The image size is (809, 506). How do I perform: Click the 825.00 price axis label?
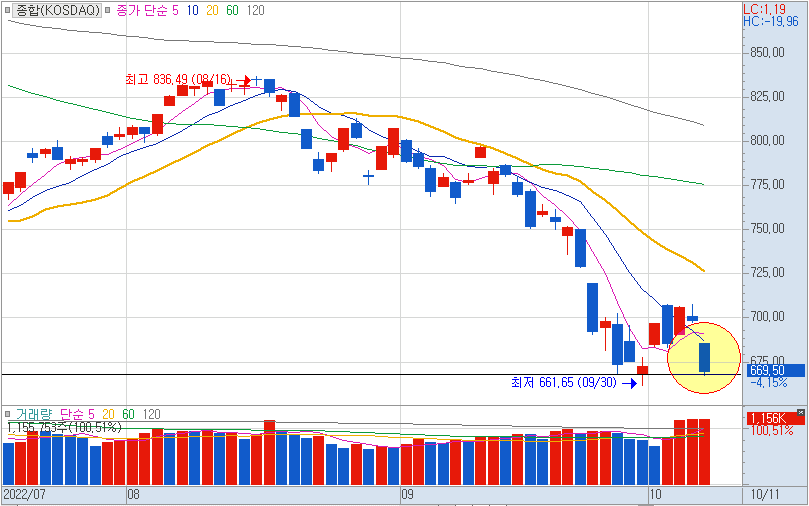(x=767, y=96)
